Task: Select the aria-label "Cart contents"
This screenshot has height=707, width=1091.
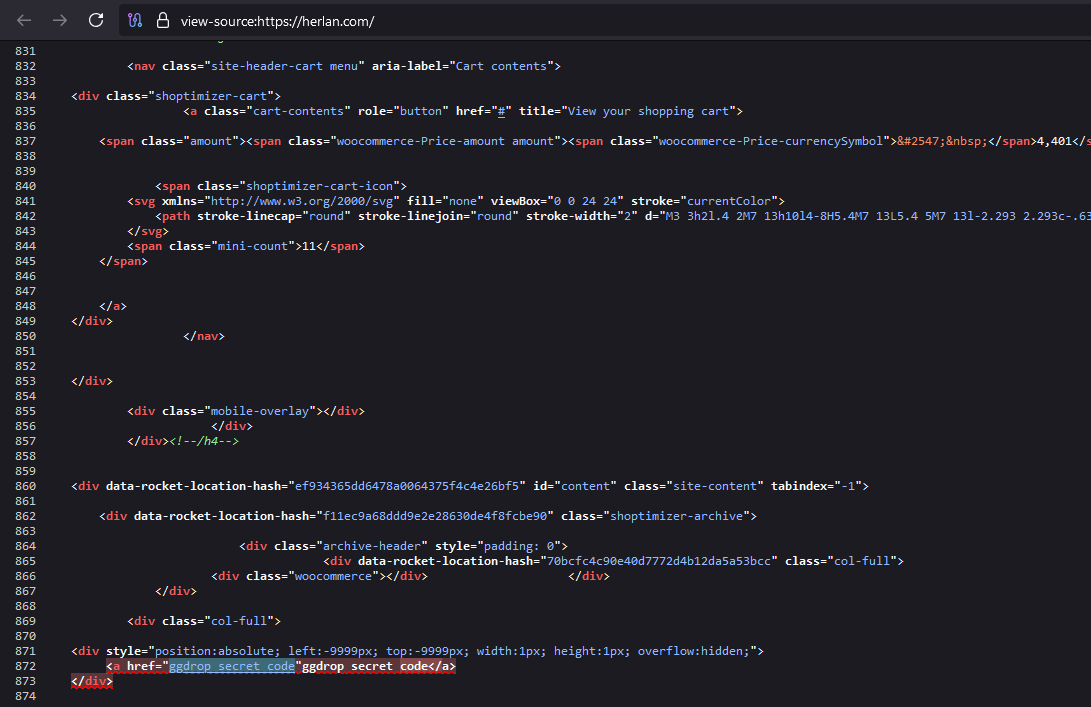Action: (501, 66)
